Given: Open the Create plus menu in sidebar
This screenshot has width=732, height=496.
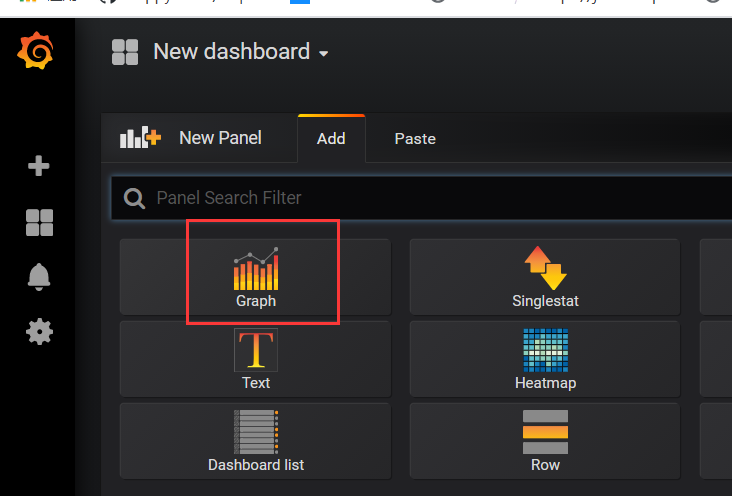Looking at the screenshot, I should tap(39, 166).
